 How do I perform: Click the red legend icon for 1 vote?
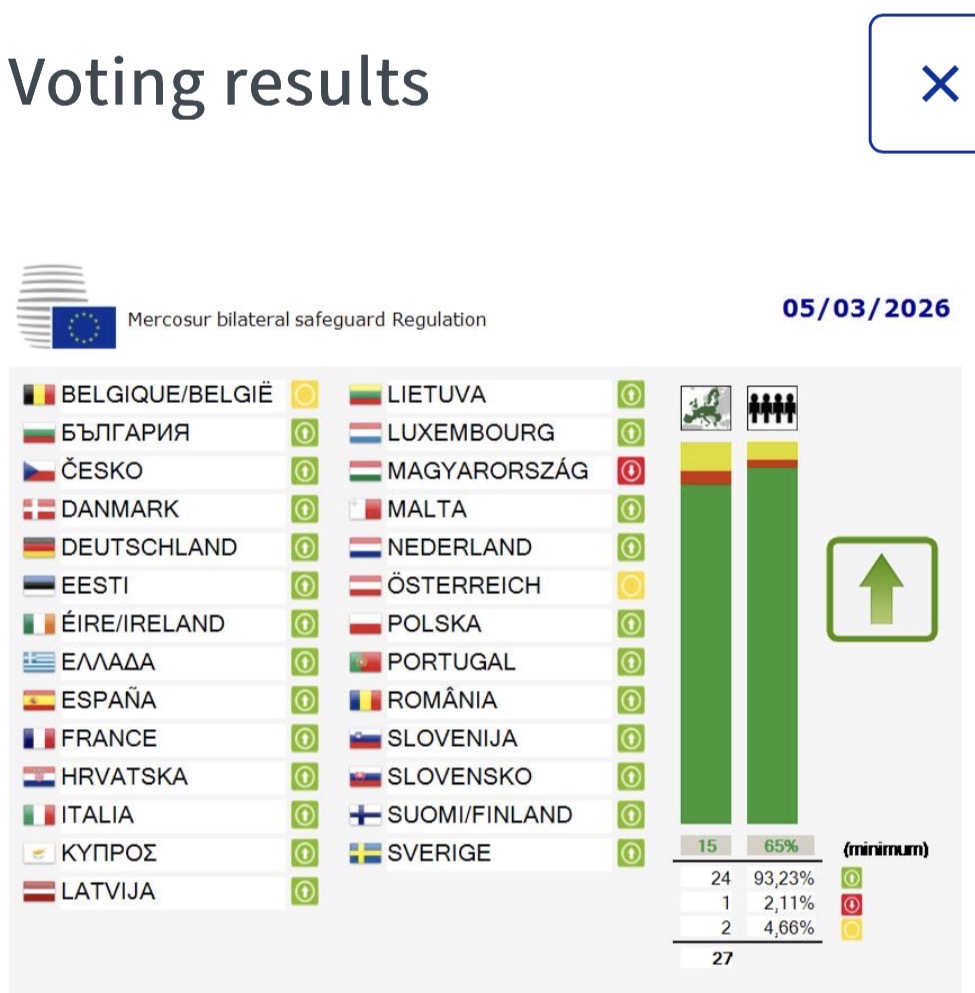(x=853, y=904)
